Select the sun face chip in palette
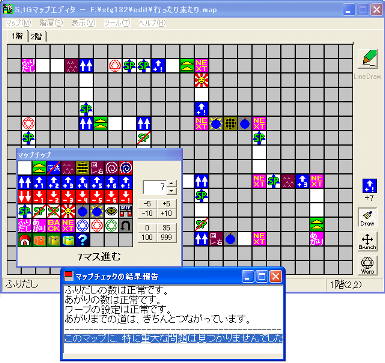Screen dimensions: 385x363 (68, 211)
